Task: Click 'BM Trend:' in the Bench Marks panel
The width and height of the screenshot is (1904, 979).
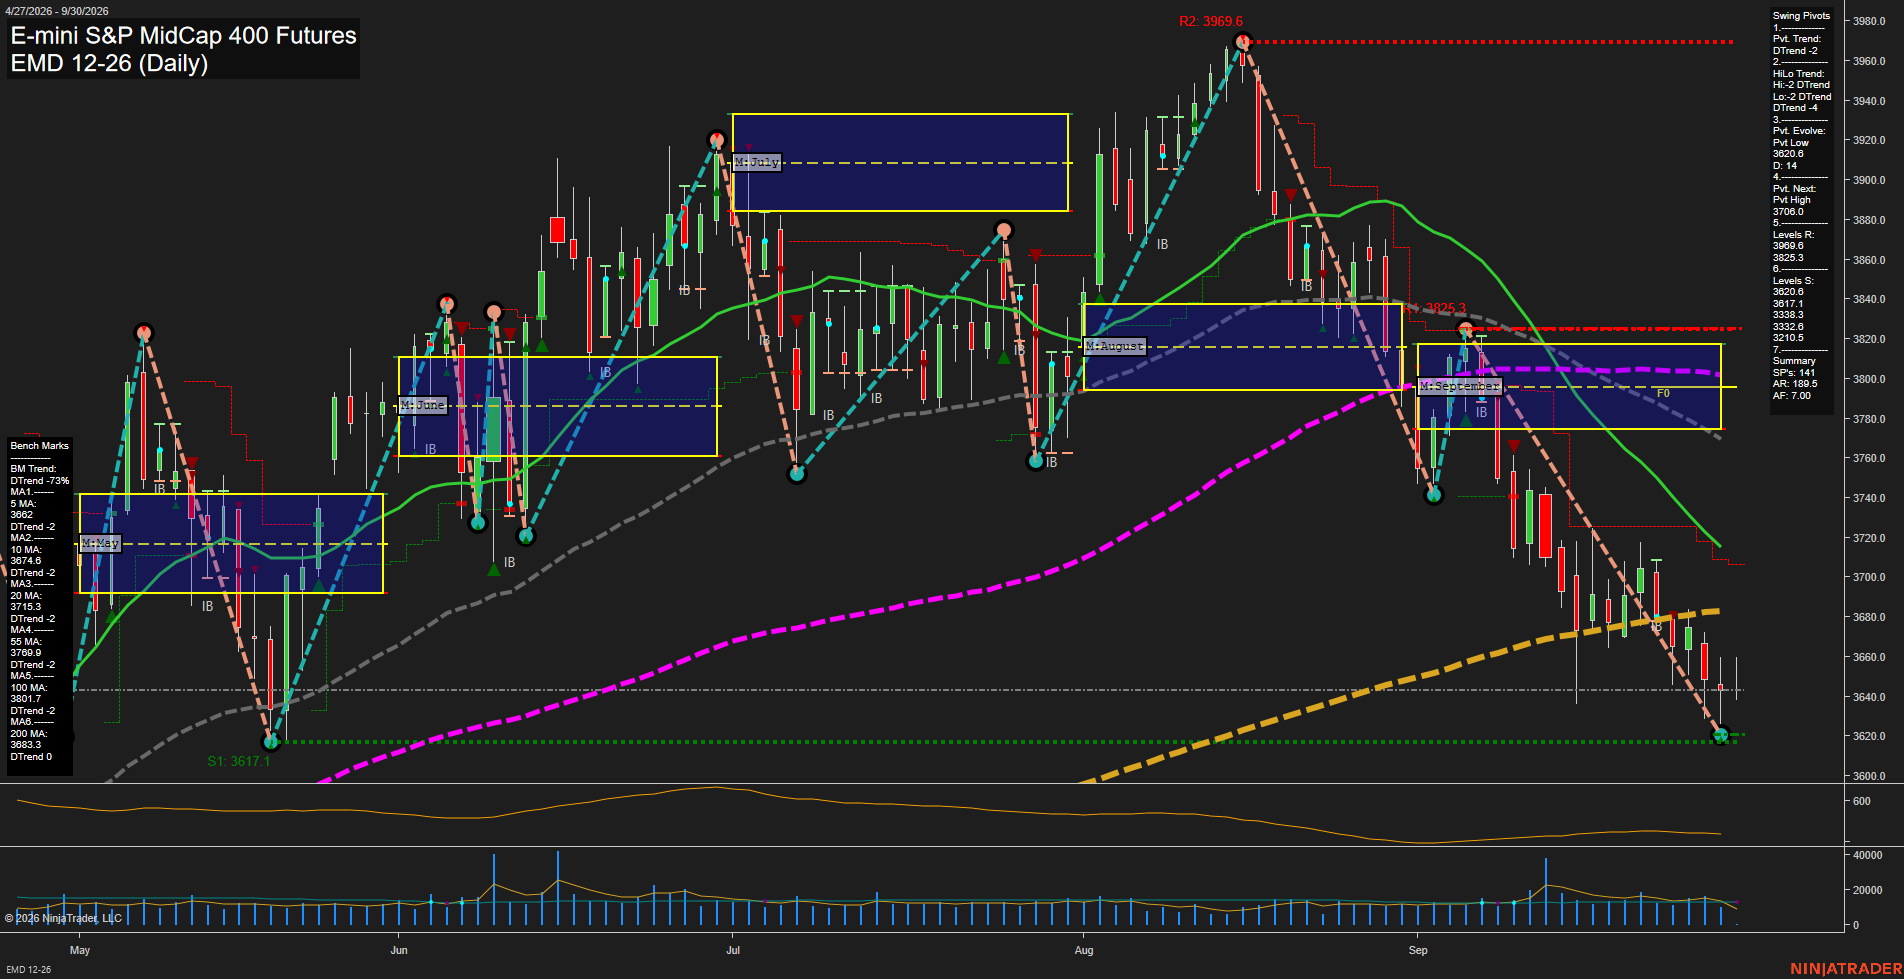Action: 33,469
